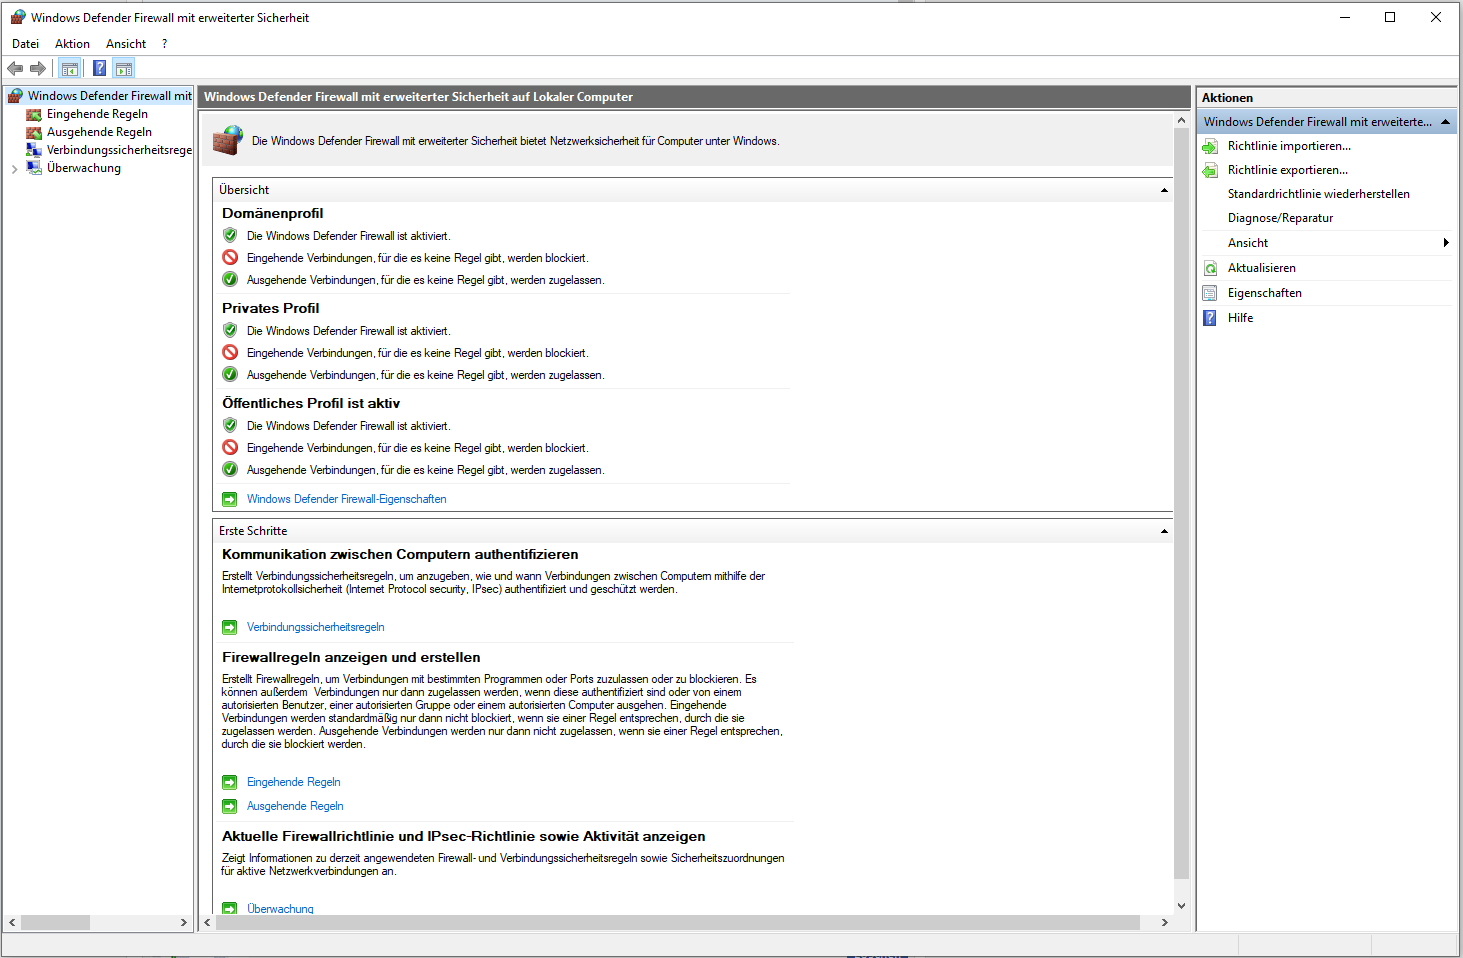This screenshot has height=958, width=1463.
Task: Click the forward navigation arrow
Action: (38, 68)
